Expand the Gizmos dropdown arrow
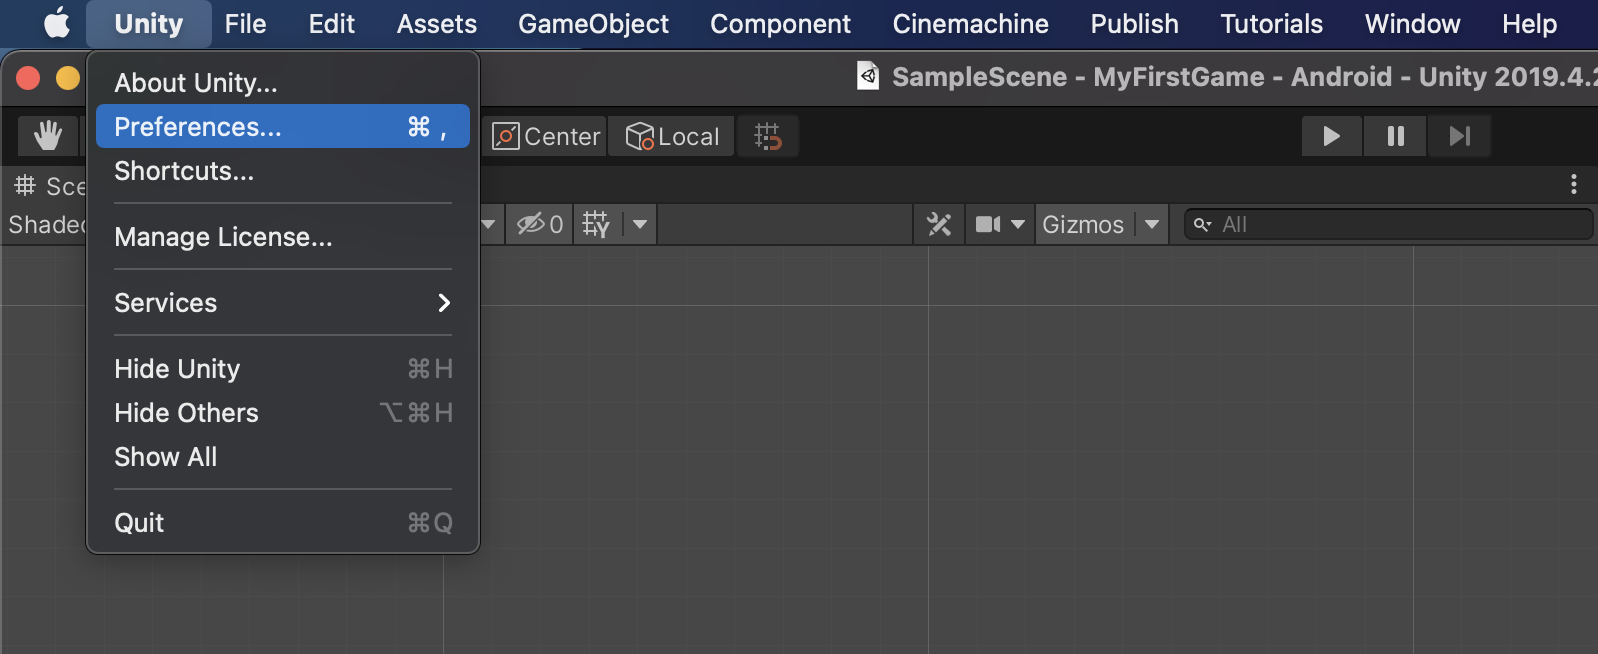This screenshot has height=654, width=1598. 1152,224
